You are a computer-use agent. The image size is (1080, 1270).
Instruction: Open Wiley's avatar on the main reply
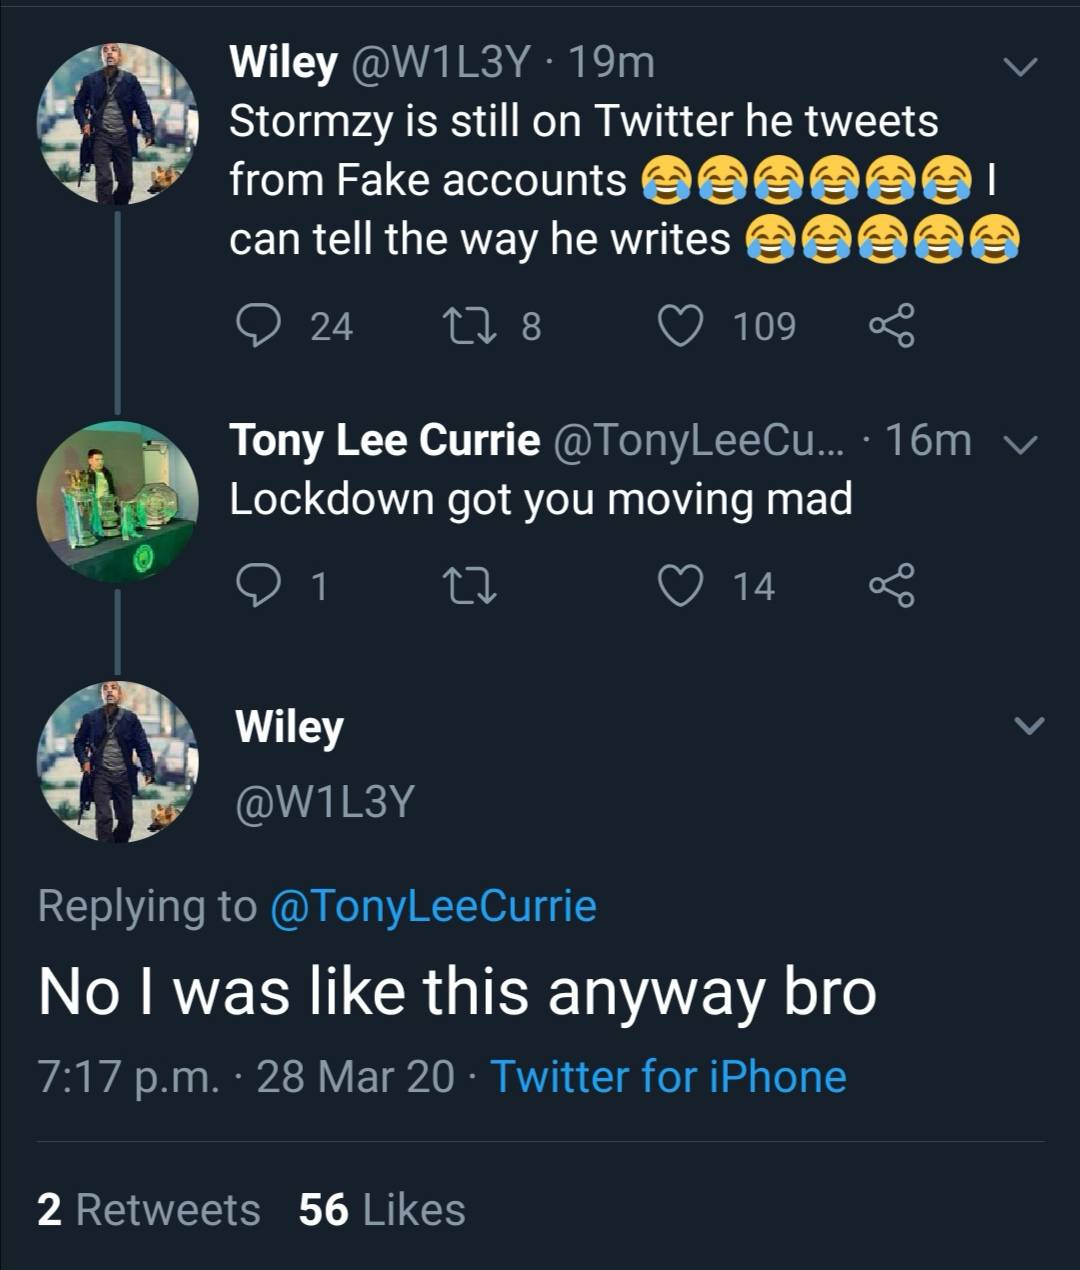[118, 760]
